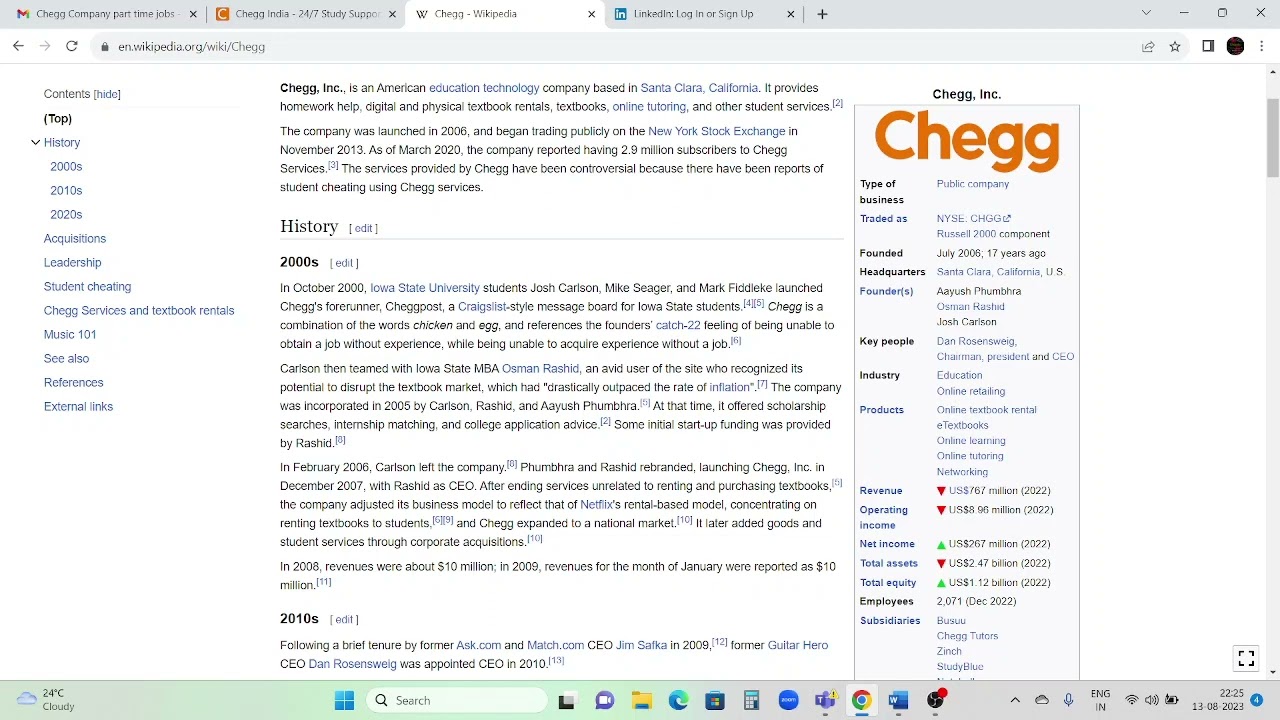
Task: Edit the History section
Action: (x=363, y=228)
